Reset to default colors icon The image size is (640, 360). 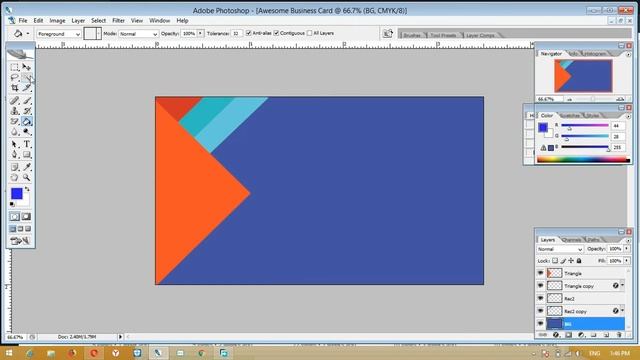click(x=12, y=204)
